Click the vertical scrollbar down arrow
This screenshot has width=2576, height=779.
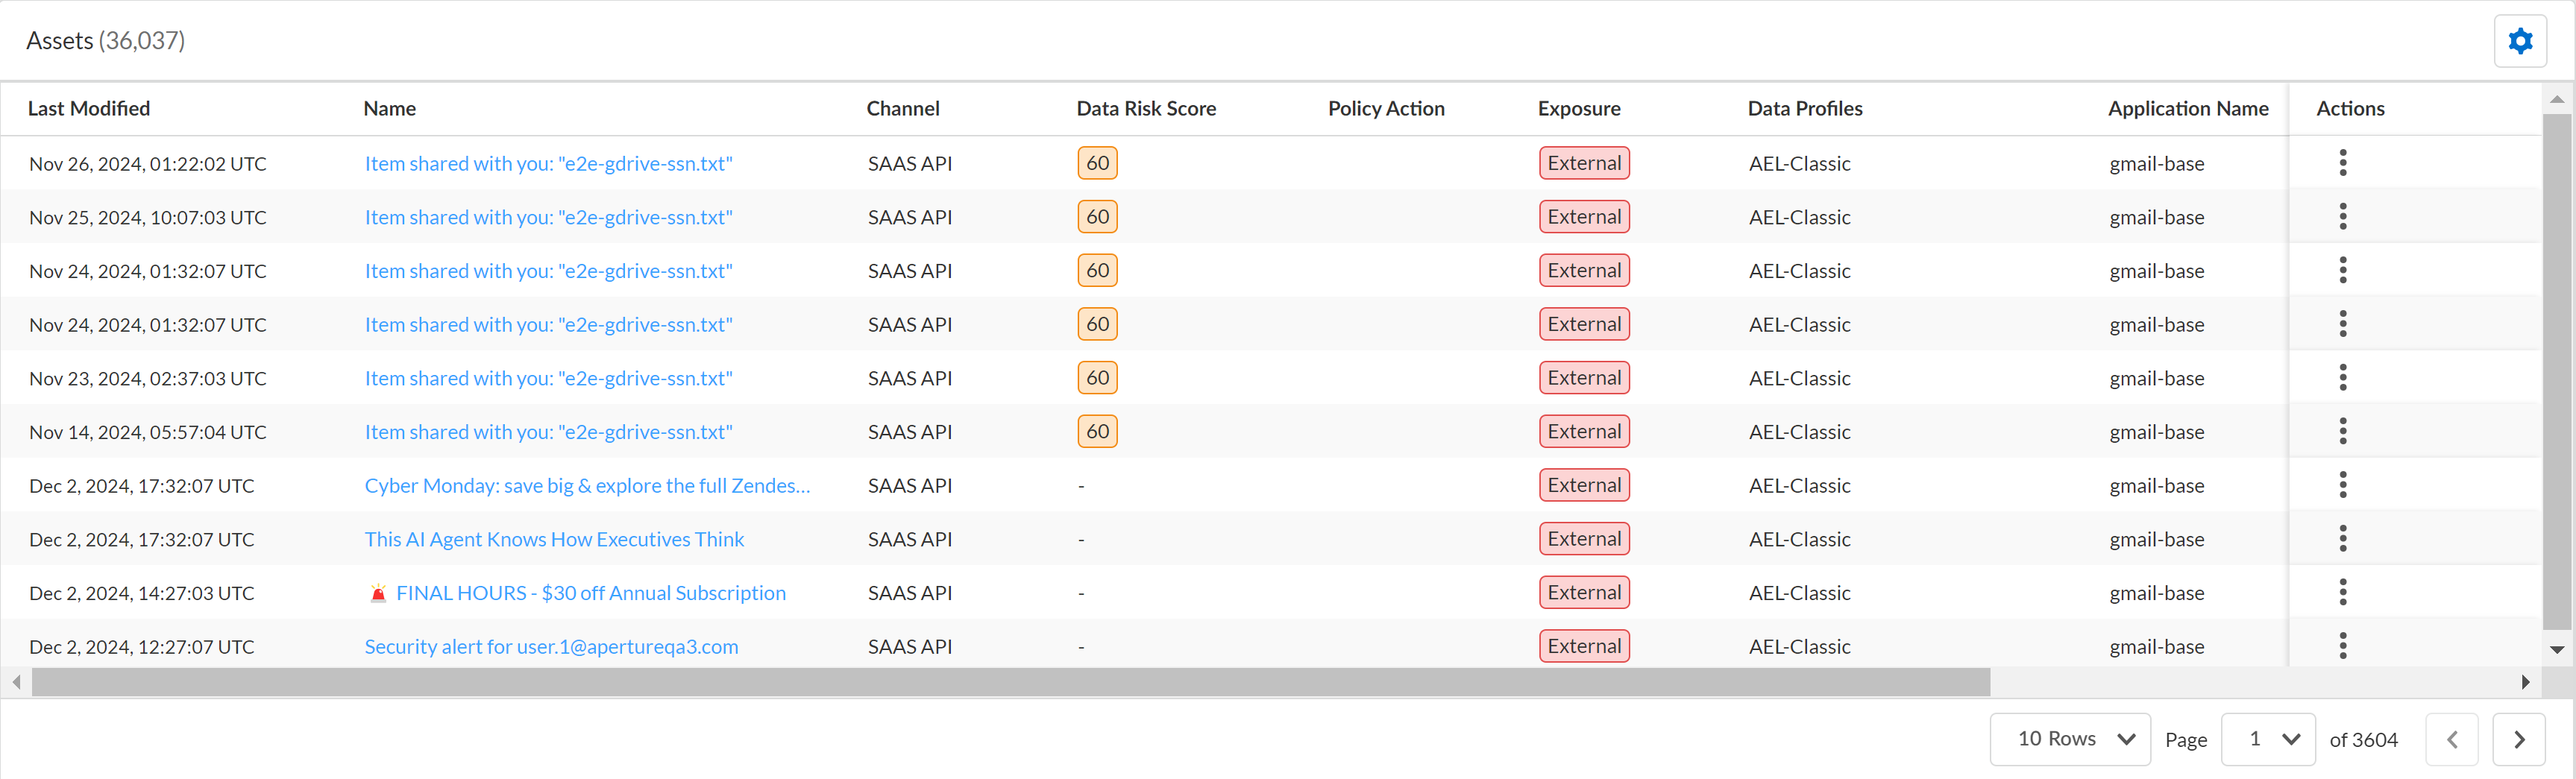pos(2556,650)
